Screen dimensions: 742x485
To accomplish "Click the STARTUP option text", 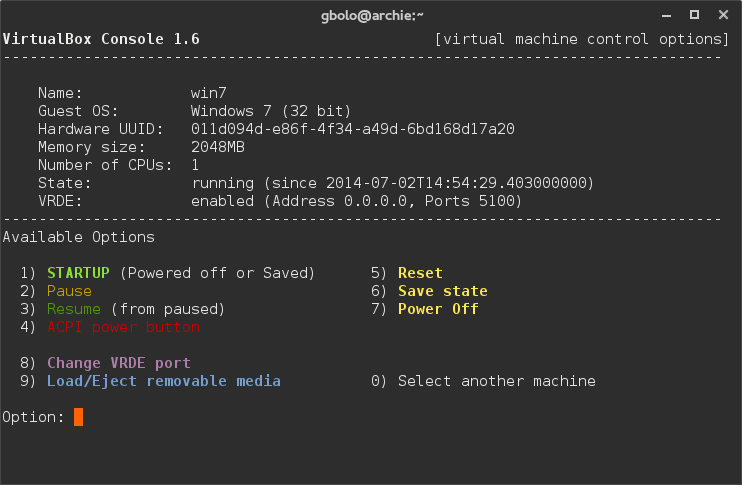I will point(79,273).
